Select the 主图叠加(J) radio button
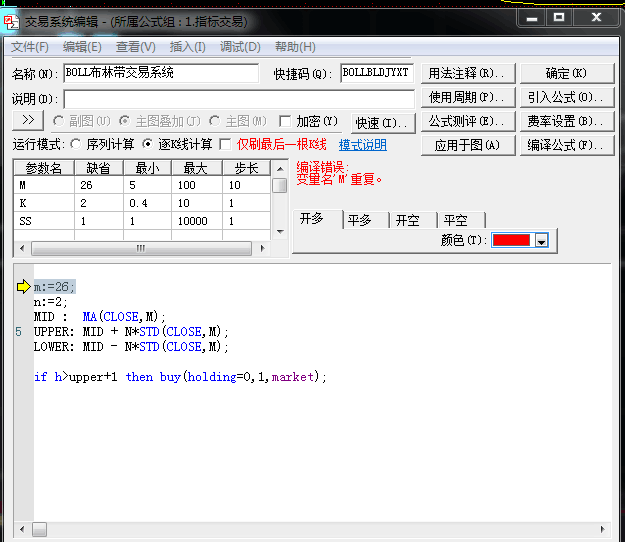 point(125,121)
